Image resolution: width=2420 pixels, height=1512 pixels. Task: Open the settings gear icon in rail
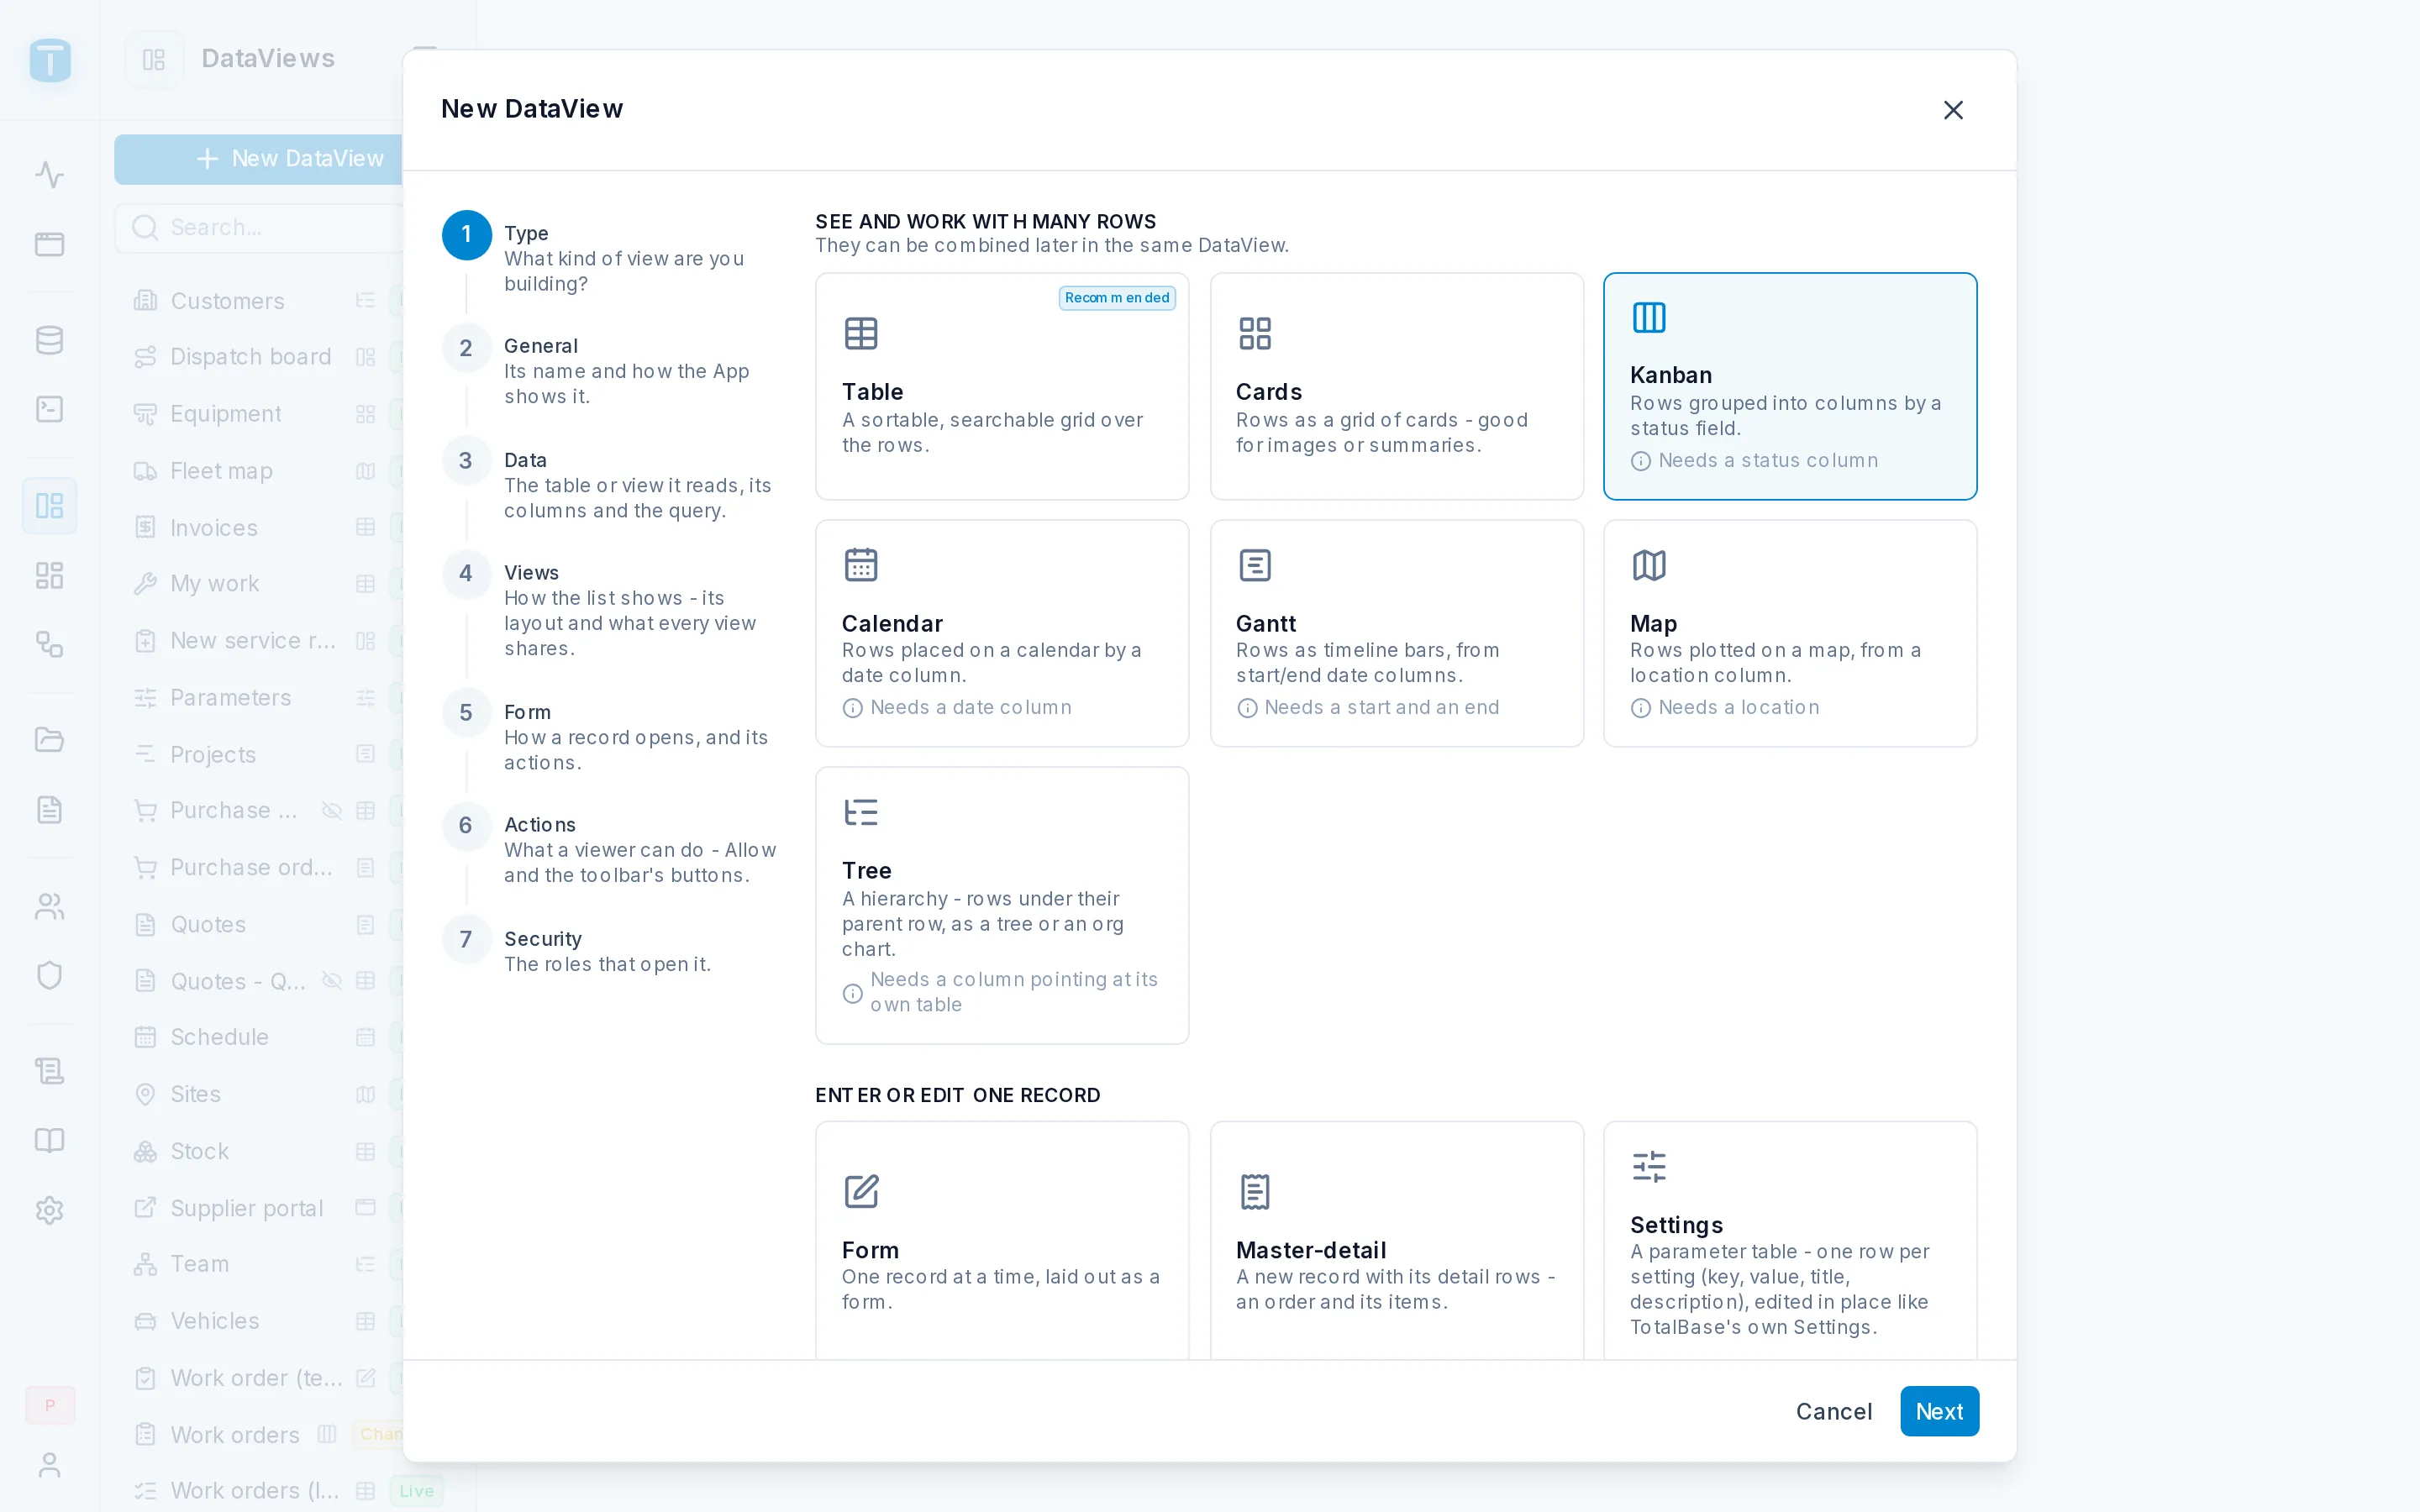[x=49, y=1211]
